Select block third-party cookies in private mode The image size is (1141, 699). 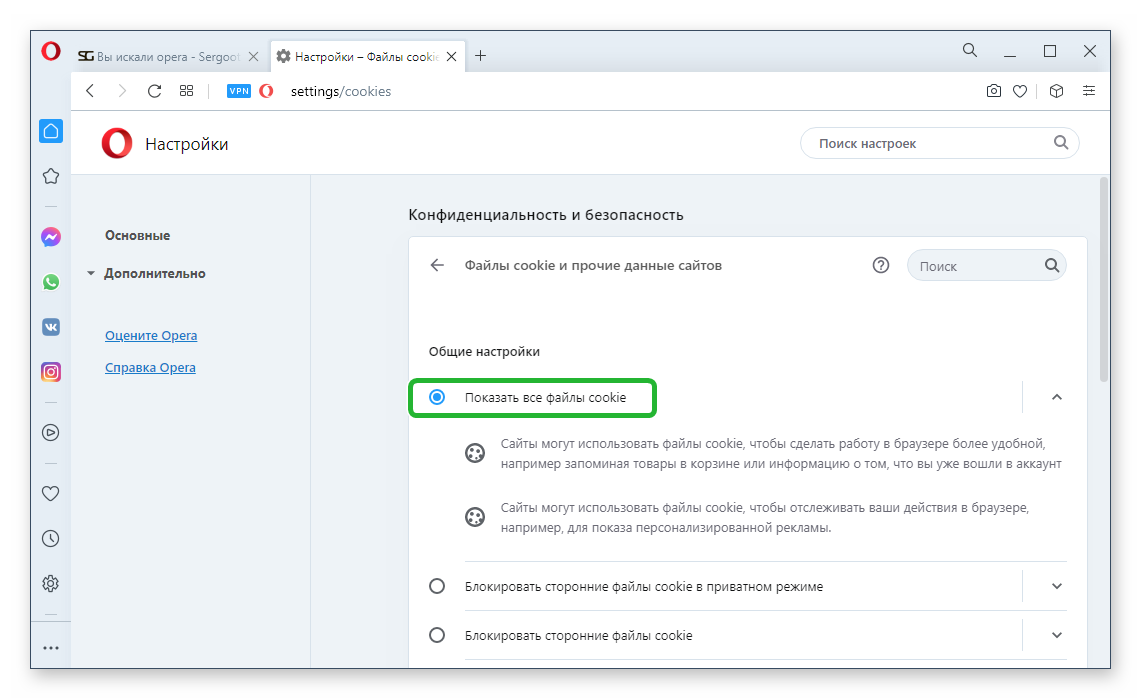click(x=437, y=586)
